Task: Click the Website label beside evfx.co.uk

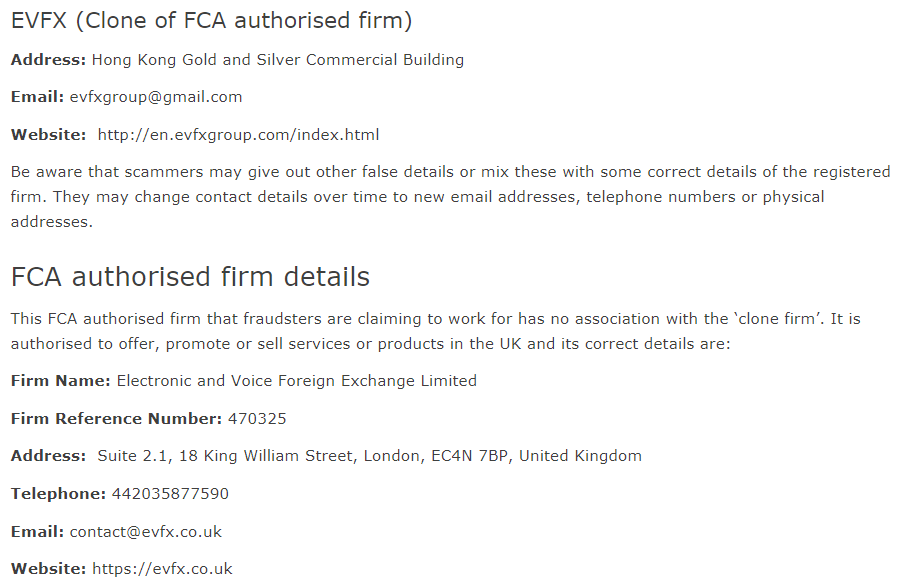Action: point(49,569)
